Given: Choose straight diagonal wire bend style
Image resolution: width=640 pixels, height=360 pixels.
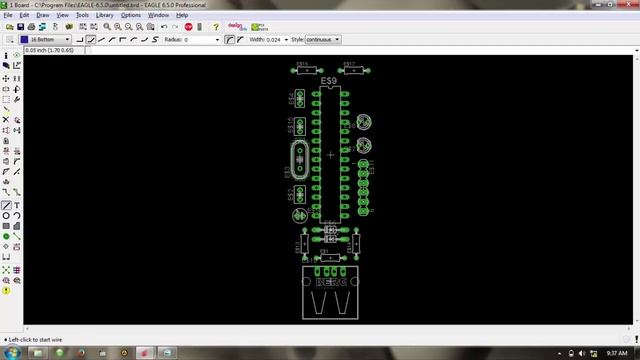Looking at the screenshot, I should tap(101, 40).
